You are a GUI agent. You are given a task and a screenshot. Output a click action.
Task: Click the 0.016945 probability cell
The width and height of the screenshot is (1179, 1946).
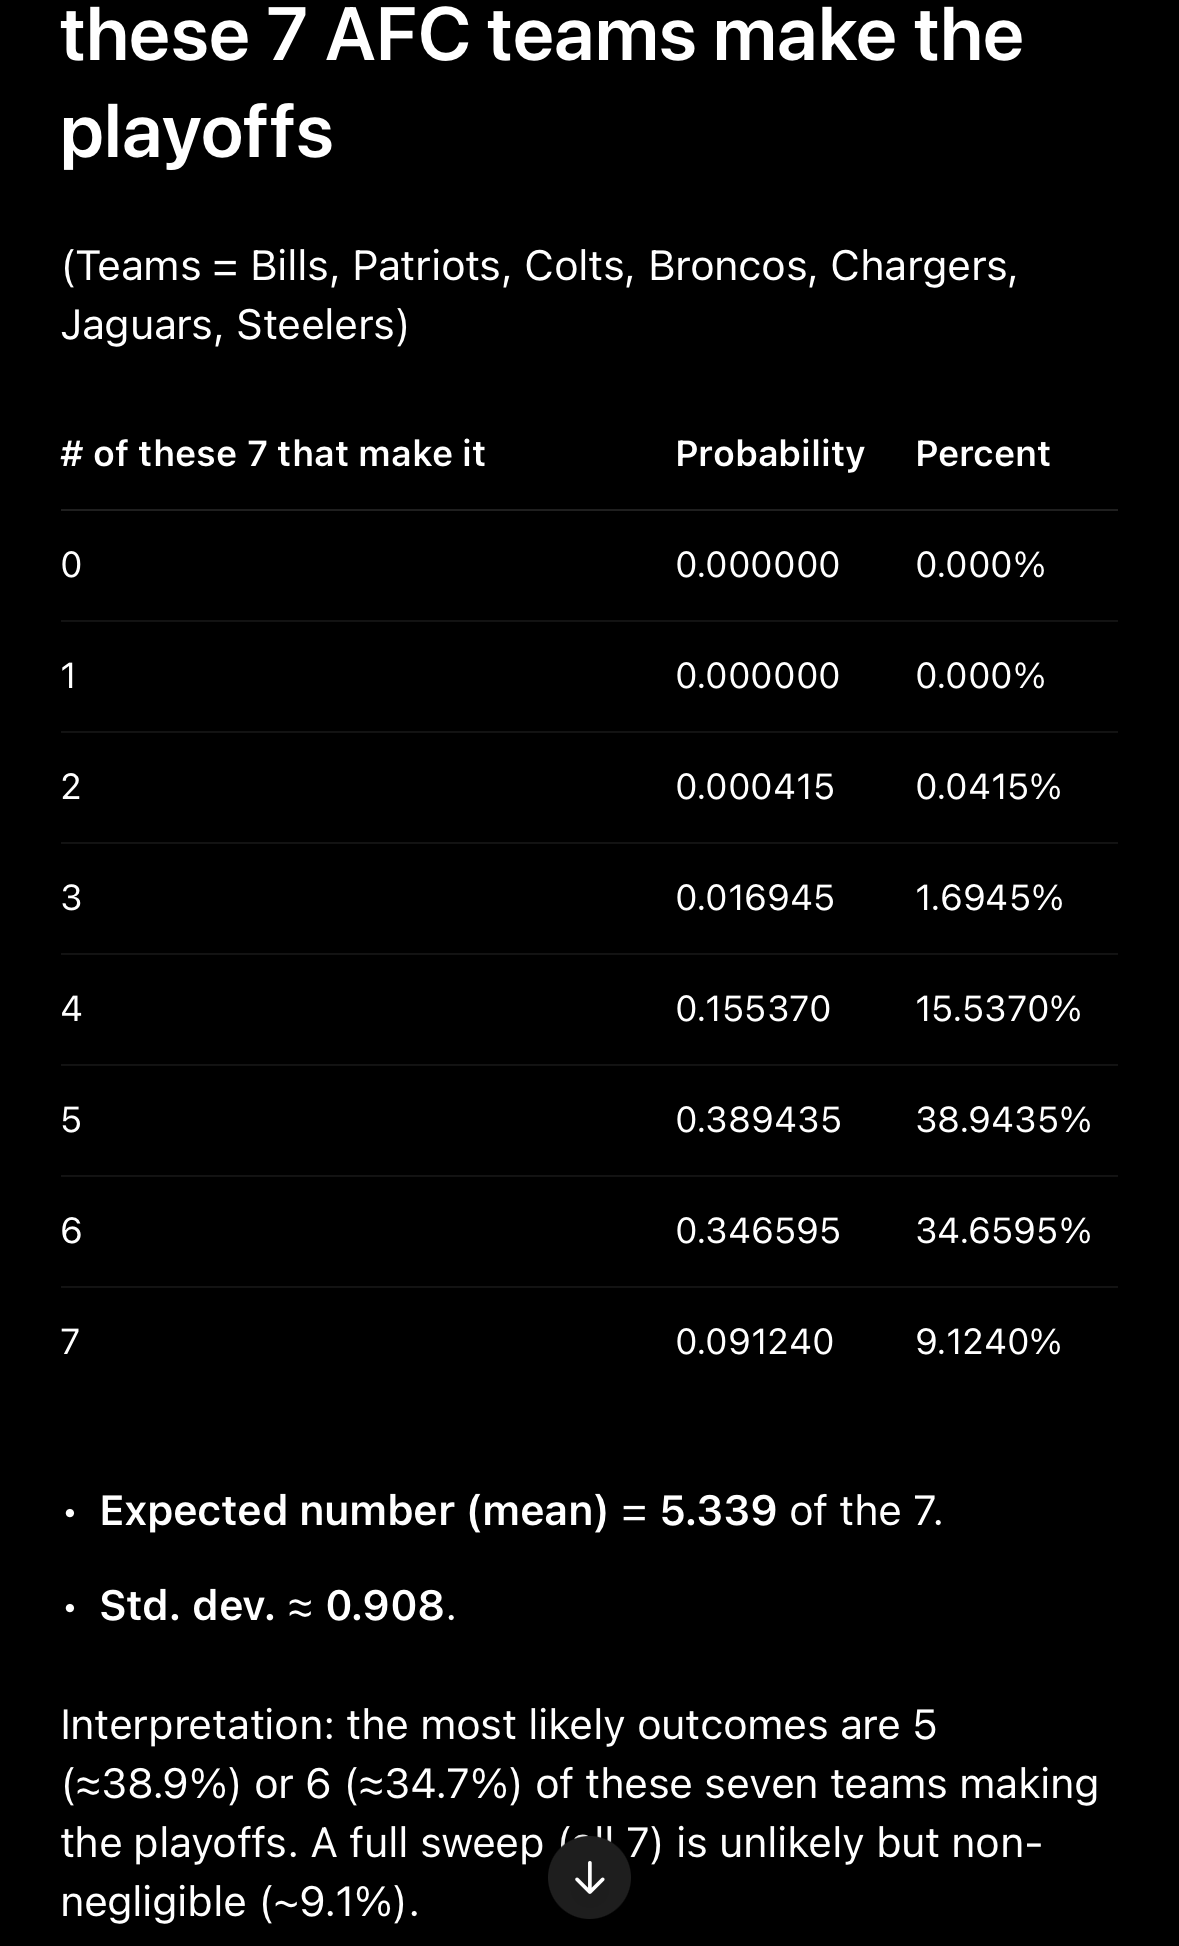pyautogui.click(x=754, y=897)
